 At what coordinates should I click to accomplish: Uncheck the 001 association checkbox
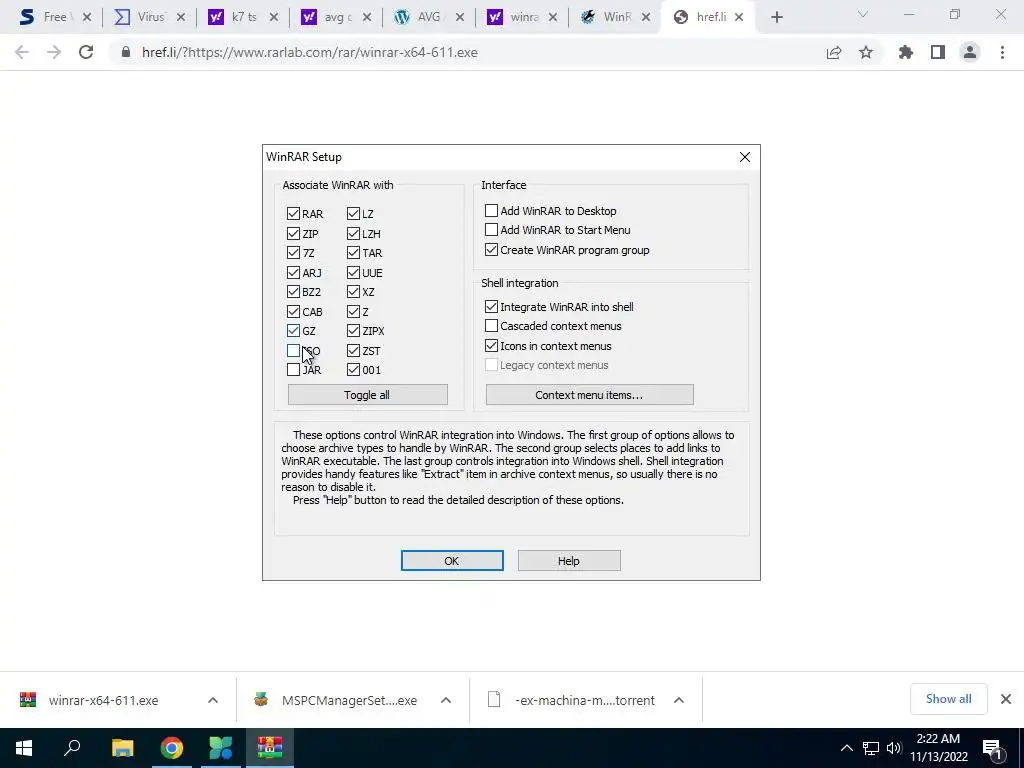[x=353, y=370]
